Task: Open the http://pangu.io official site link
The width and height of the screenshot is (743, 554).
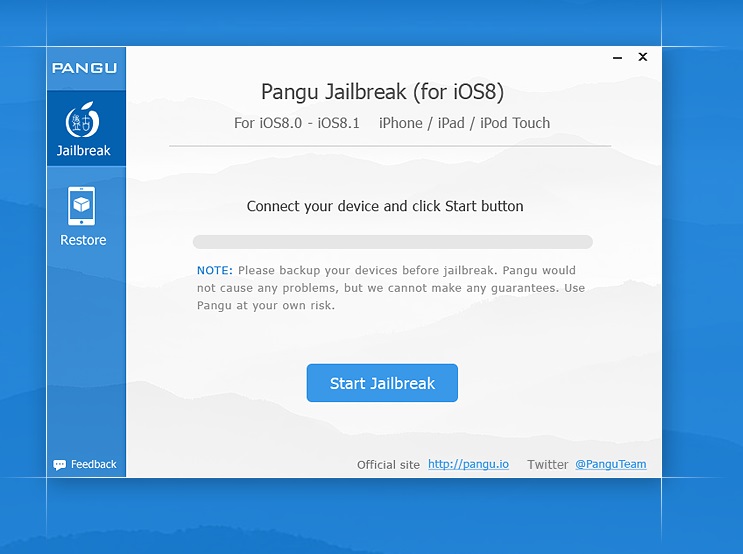Action: [468, 464]
